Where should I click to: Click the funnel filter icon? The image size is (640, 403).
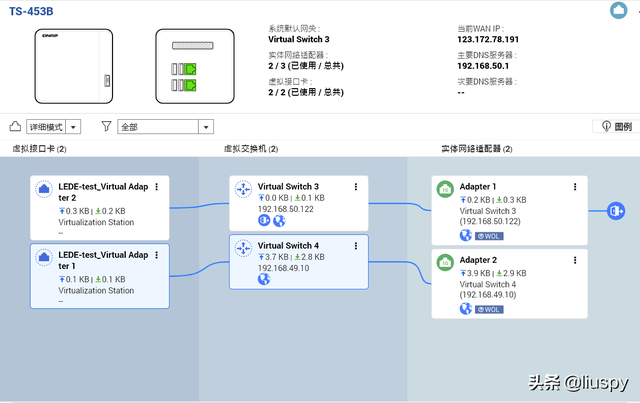107,126
